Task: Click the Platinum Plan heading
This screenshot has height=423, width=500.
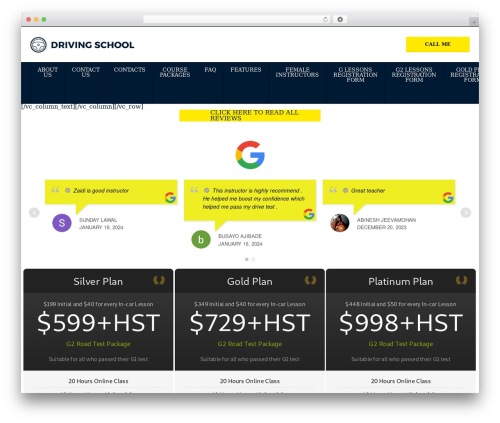Action: coord(401,282)
